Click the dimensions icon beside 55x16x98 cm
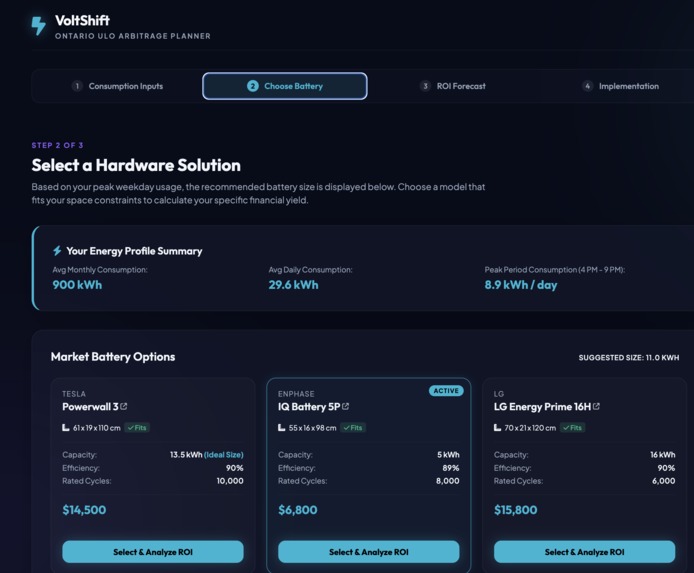The width and height of the screenshot is (694, 573). pyautogui.click(x=281, y=427)
